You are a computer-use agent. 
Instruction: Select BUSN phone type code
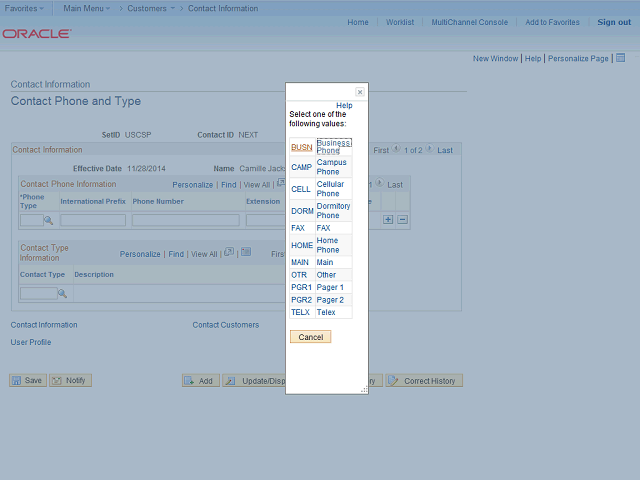pyautogui.click(x=302, y=147)
